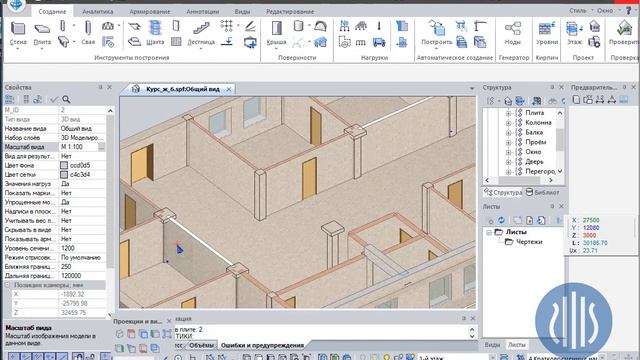Click the Структура tree horizontal scrollbar
Image resolution: width=640 pixels, height=360 pixels.
click(x=519, y=180)
